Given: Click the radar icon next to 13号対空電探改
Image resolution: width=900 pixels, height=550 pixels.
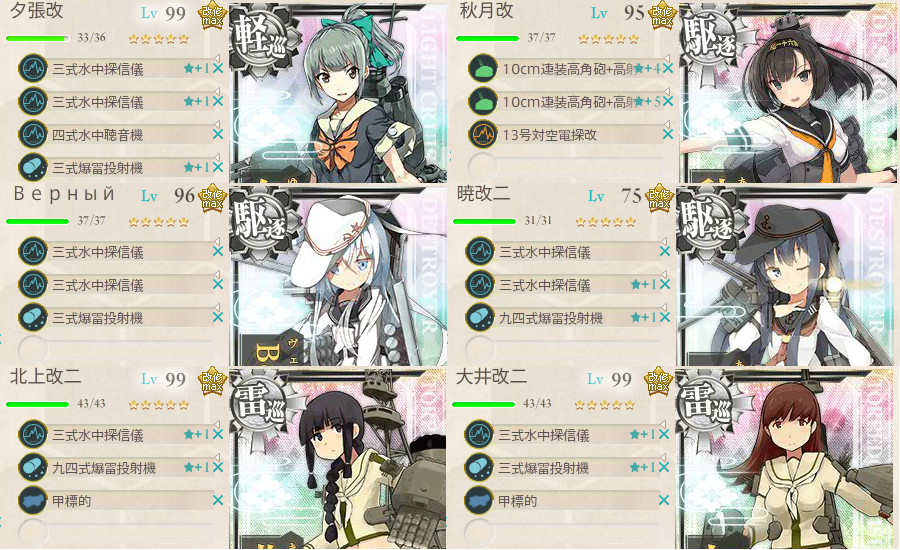Looking at the screenshot, I should [482, 134].
